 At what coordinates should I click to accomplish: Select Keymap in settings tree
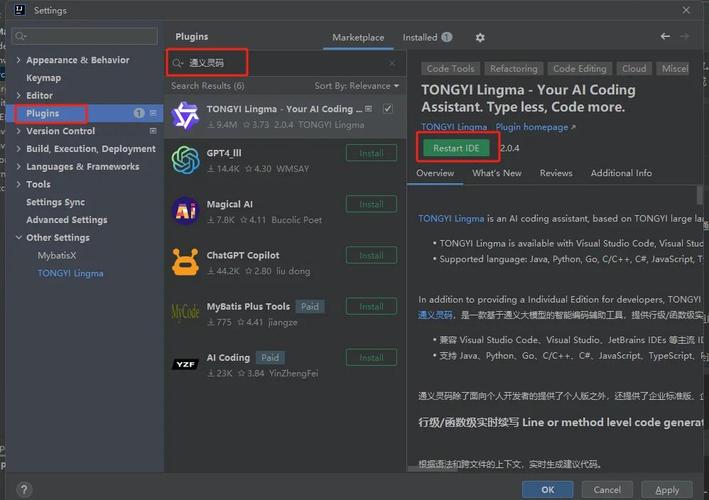(43, 78)
